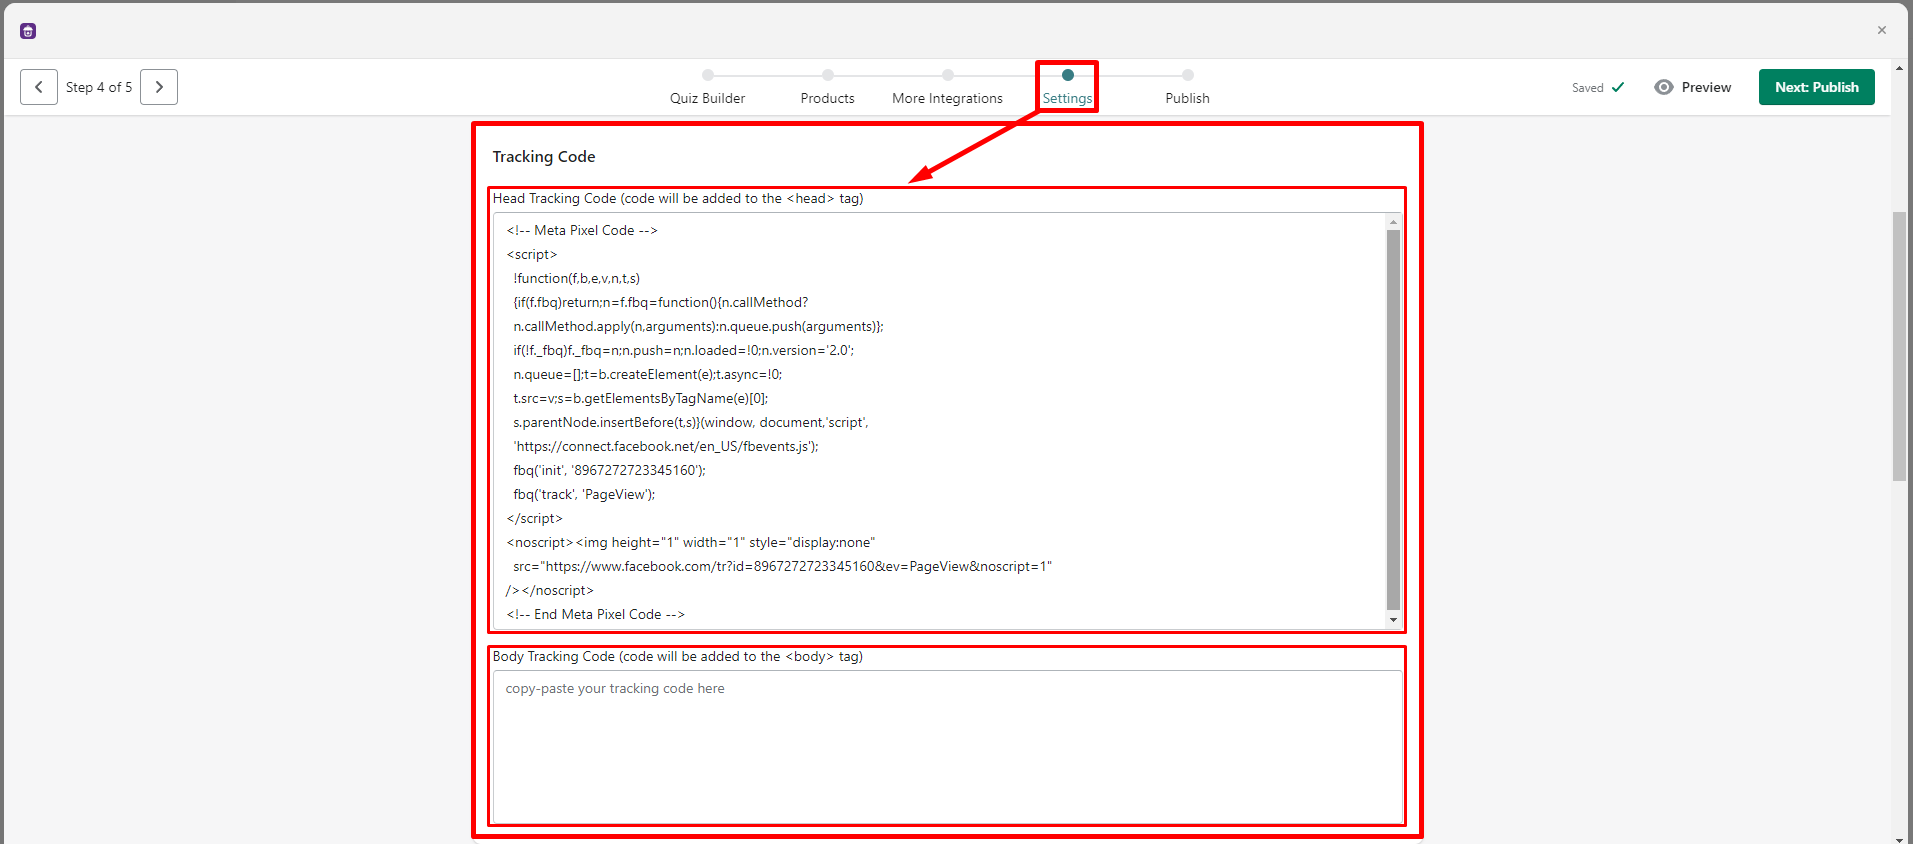Image resolution: width=1913 pixels, height=844 pixels.
Task: Click the purple app logo icon
Action: tap(28, 31)
